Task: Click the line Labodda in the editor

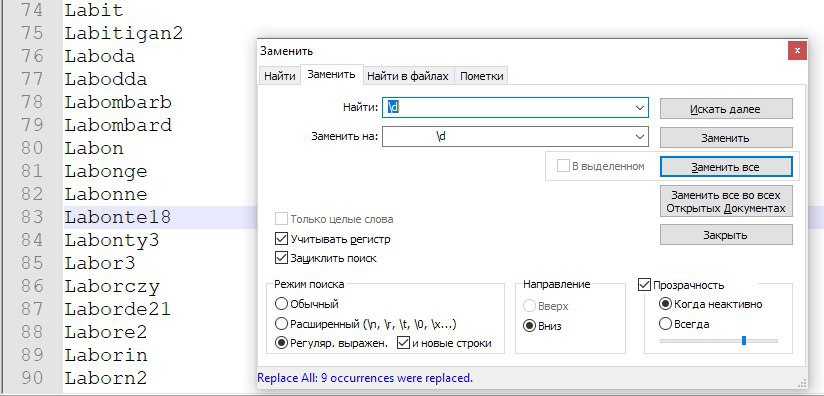Action: click(106, 79)
